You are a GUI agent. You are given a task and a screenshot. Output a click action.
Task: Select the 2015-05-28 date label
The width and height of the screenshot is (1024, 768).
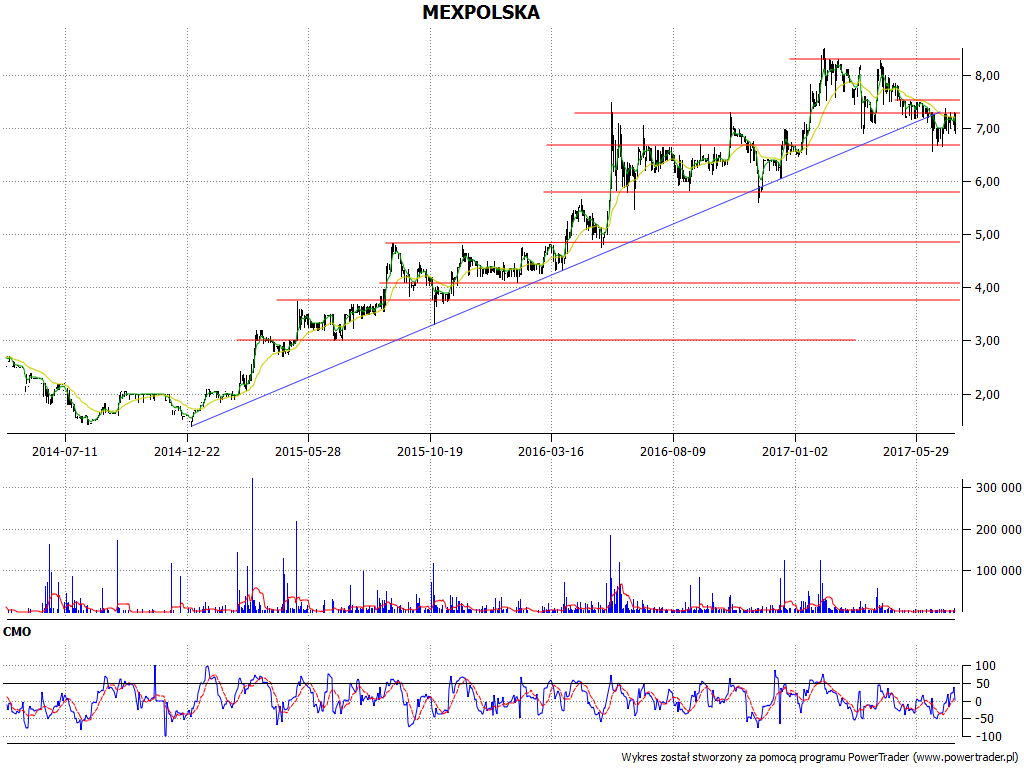coord(308,451)
